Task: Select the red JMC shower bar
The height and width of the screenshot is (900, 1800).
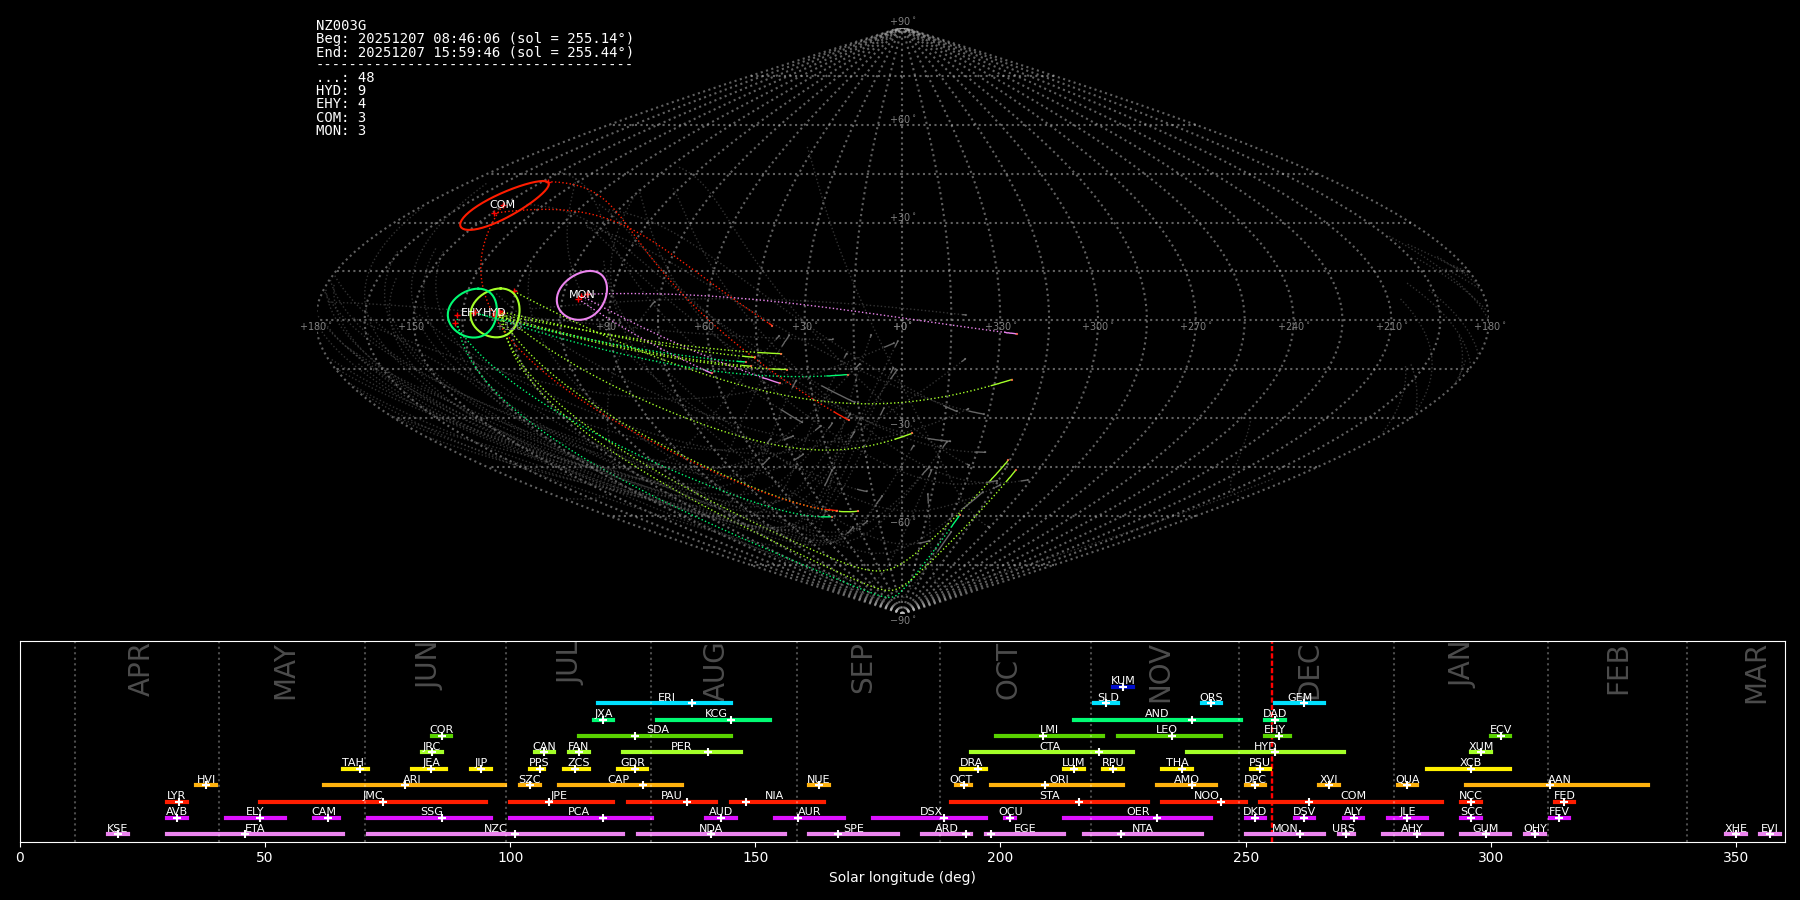Action: click(x=373, y=802)
